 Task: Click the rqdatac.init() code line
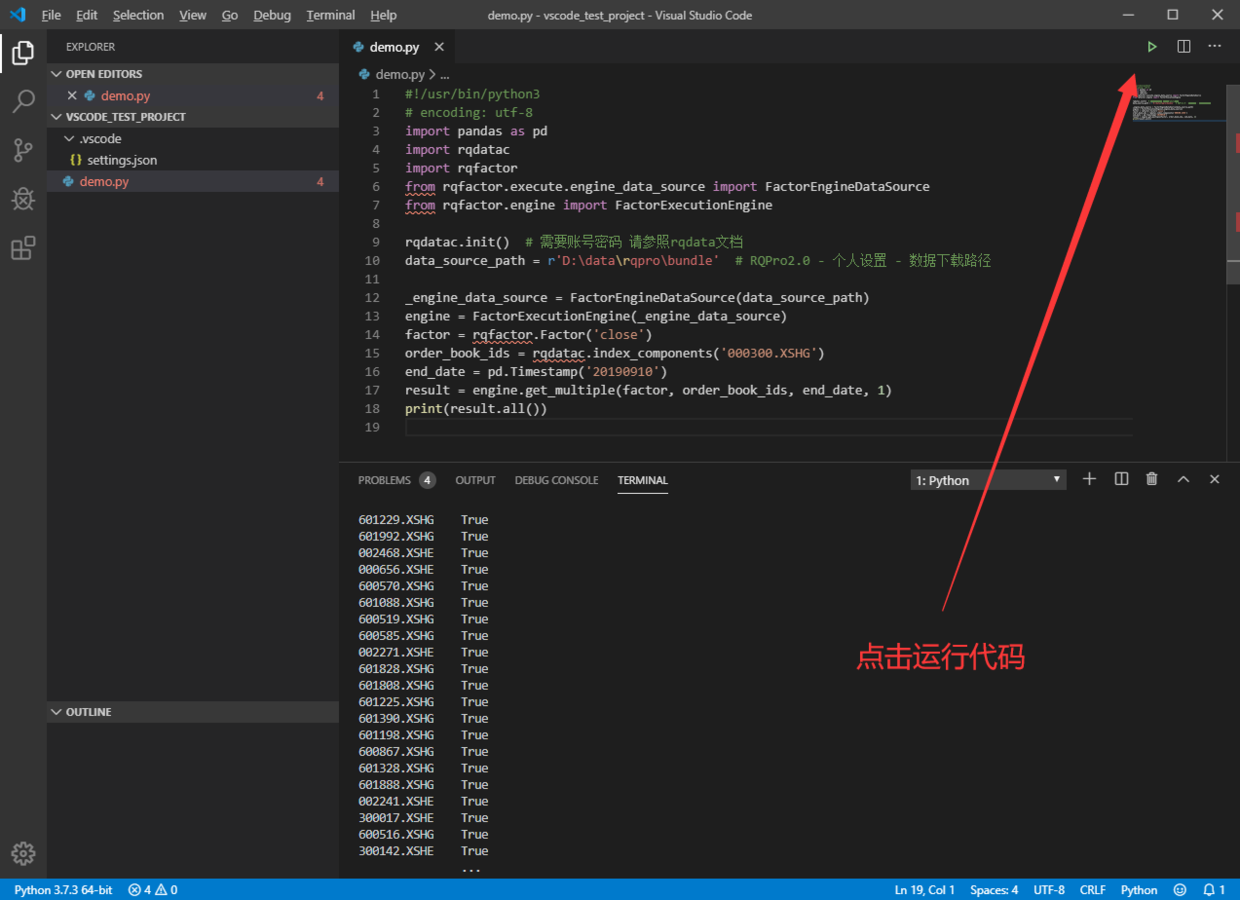[457, 242]
